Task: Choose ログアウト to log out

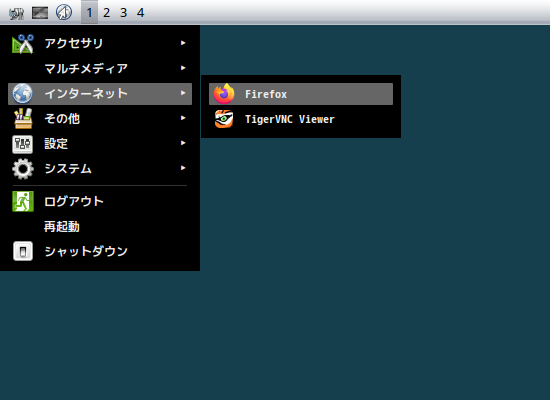Action: coord(100,201)
